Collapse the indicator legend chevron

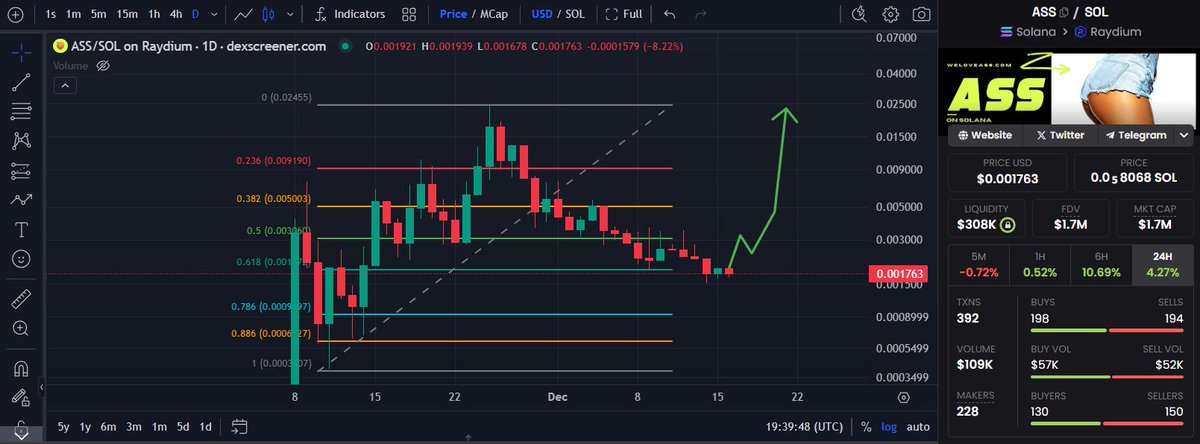coord(65,86)
